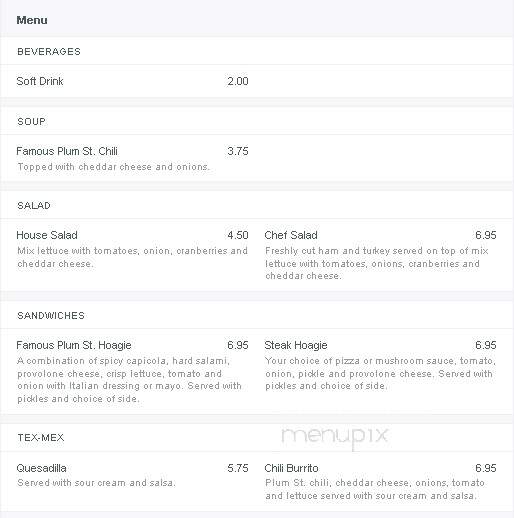514x518 pixels.
Task: Open Famous Plum St. Chili item
Action: pos(67,151)
